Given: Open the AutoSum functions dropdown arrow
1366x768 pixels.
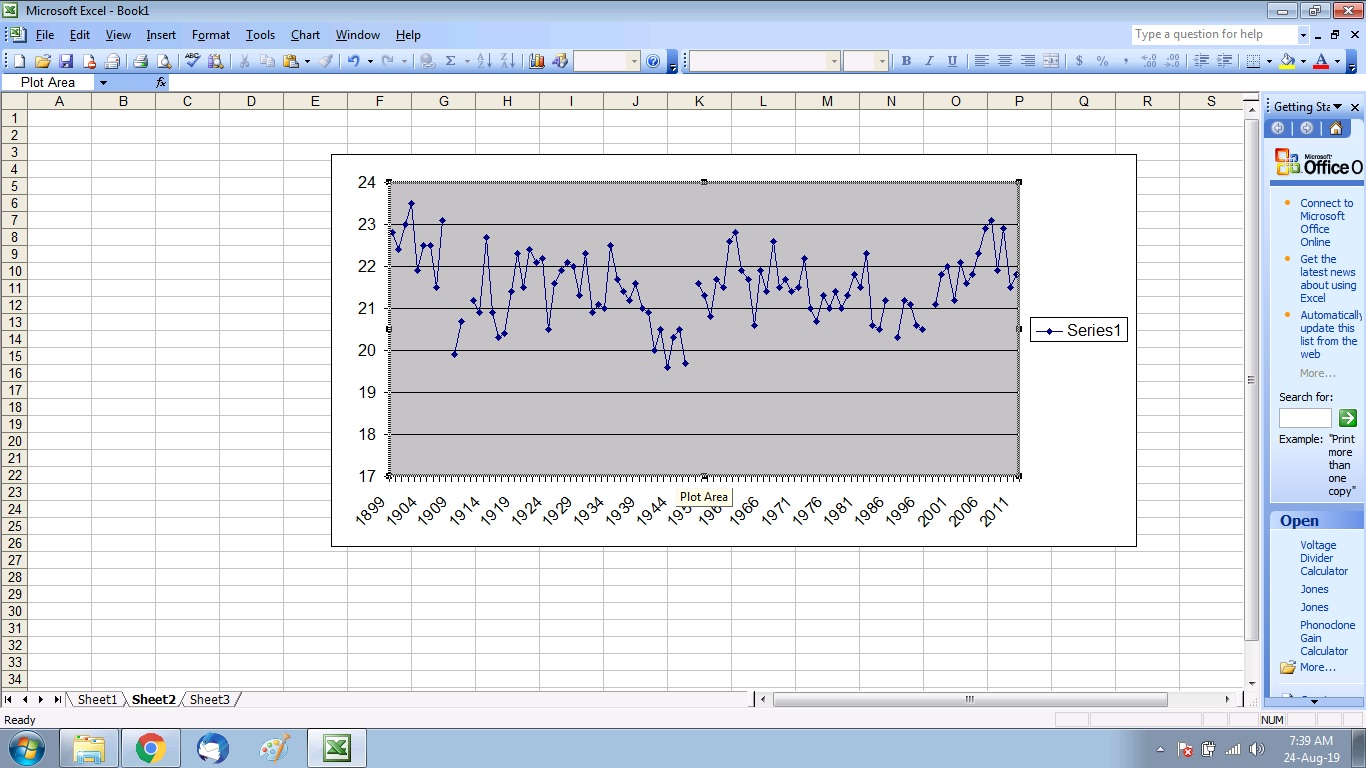Looking at the screenshot, I should point(467,61).
